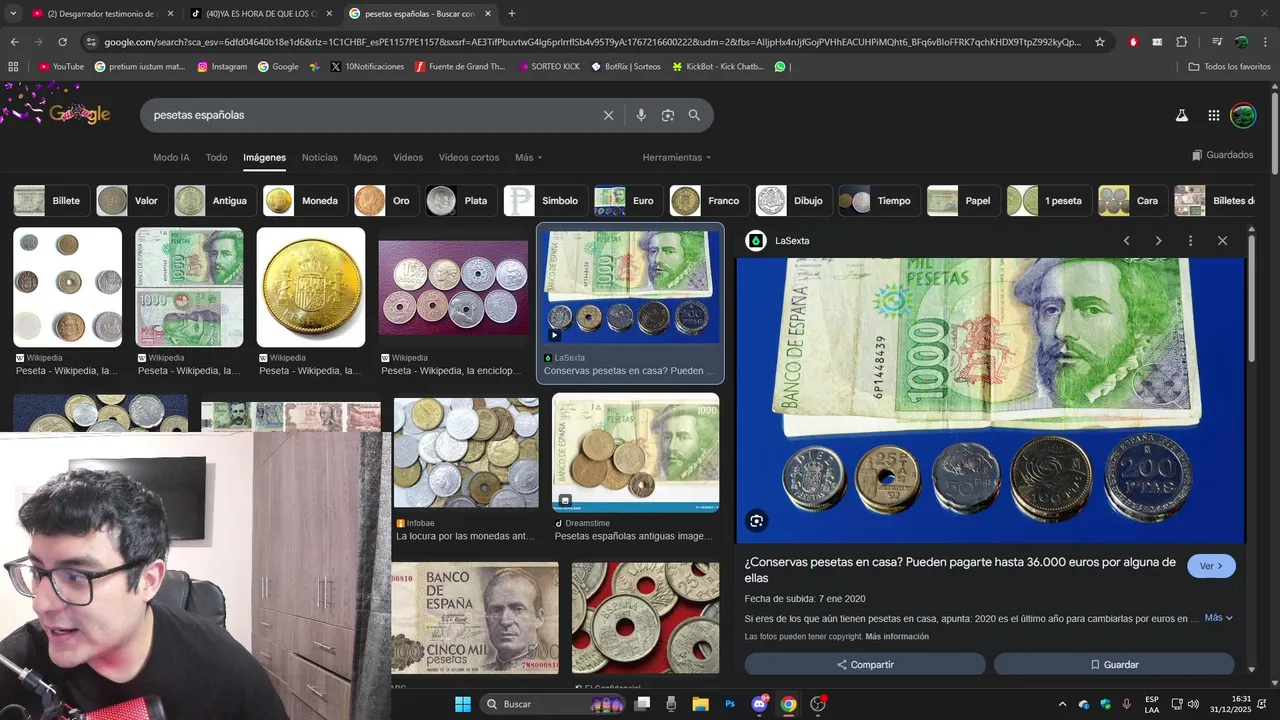Image resolution: width=1280 pixels, height=720 pixels.
Task: Filter images by the Moneda chip
Action: point(305,201)
